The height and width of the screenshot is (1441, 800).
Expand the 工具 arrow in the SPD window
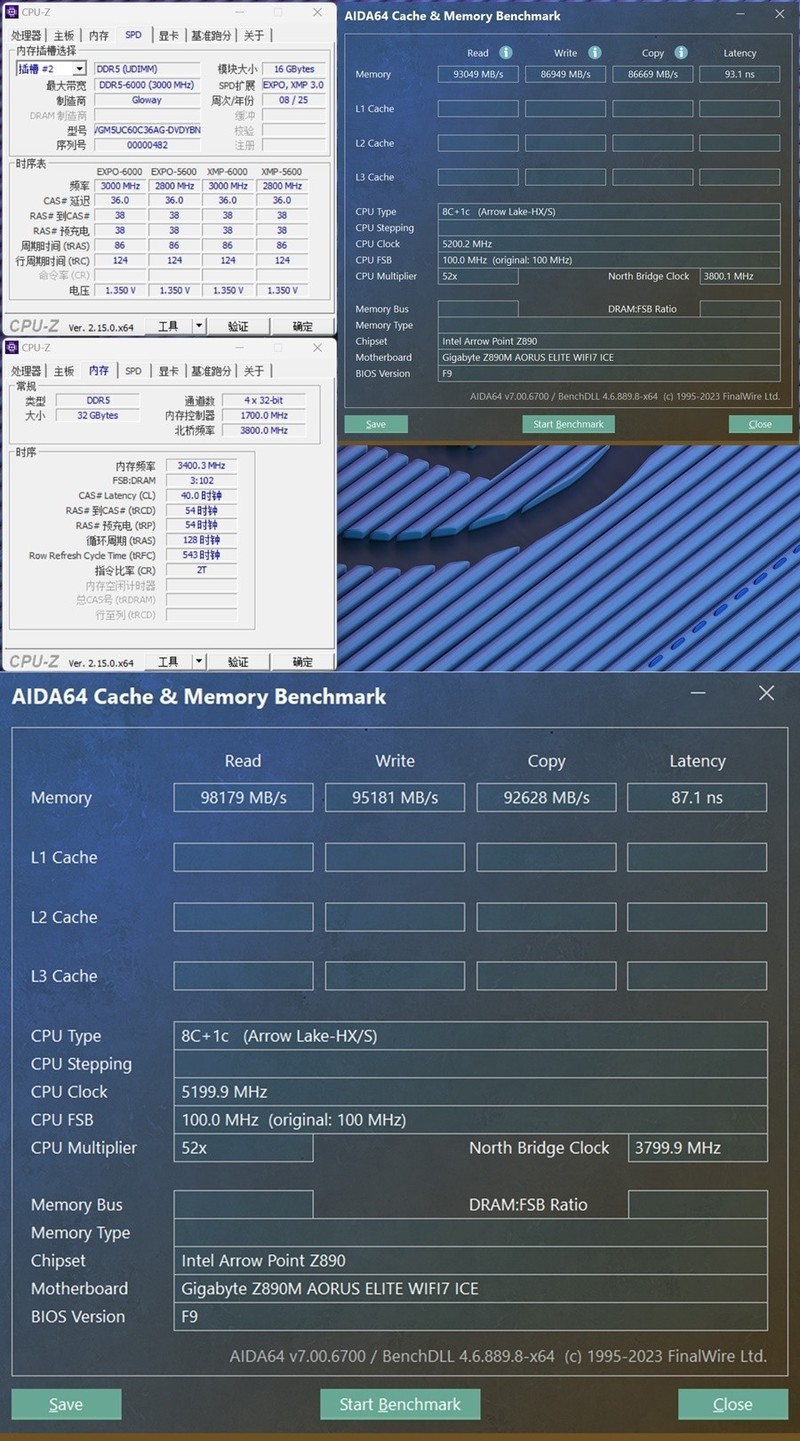coord(198,326)
